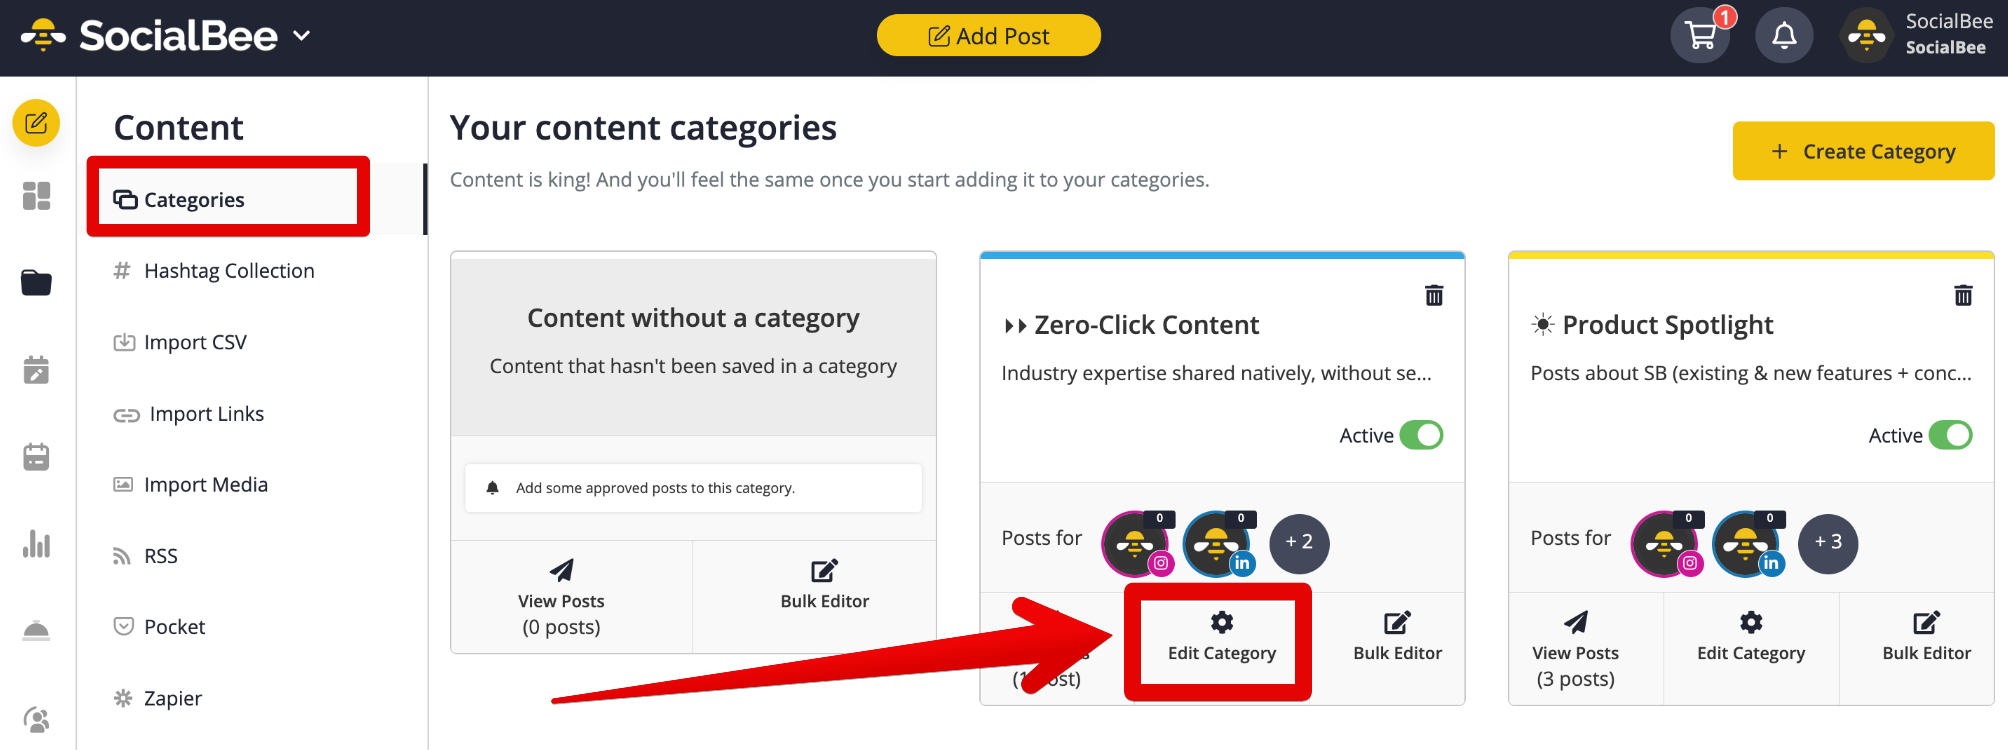This screenshot has width=2008, height=750.
Task: Open the notifications bell
Action: point(1784,37)
